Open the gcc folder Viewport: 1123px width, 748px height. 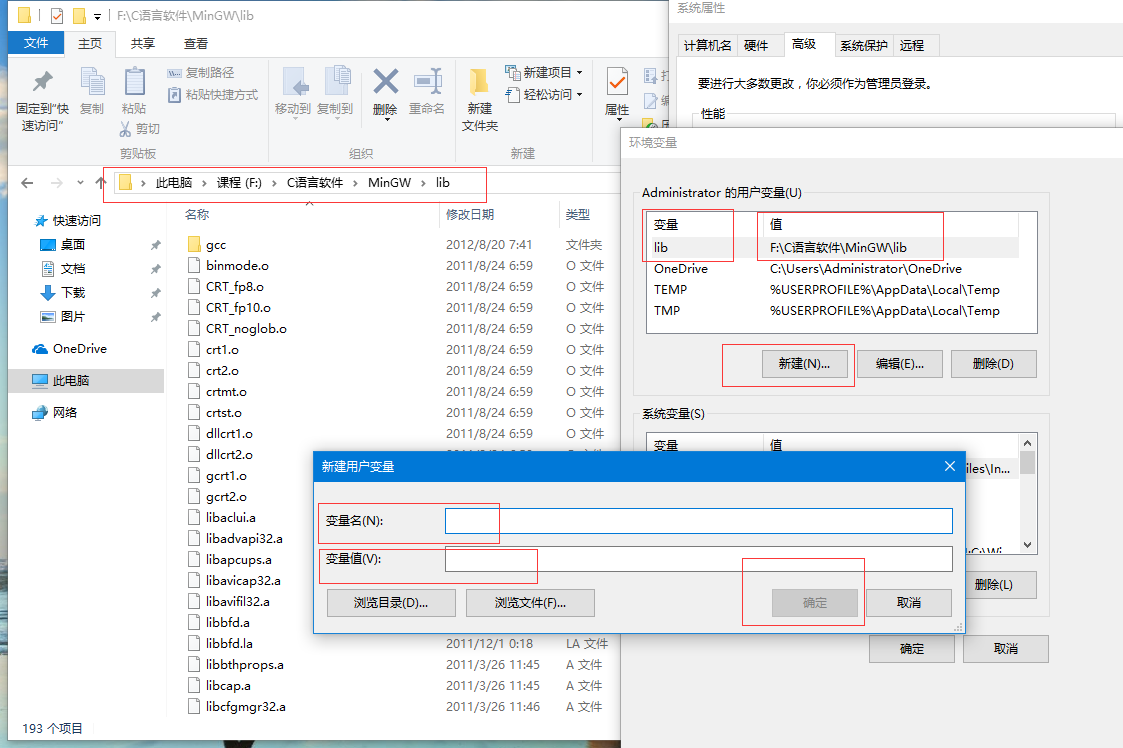(216, 245)
